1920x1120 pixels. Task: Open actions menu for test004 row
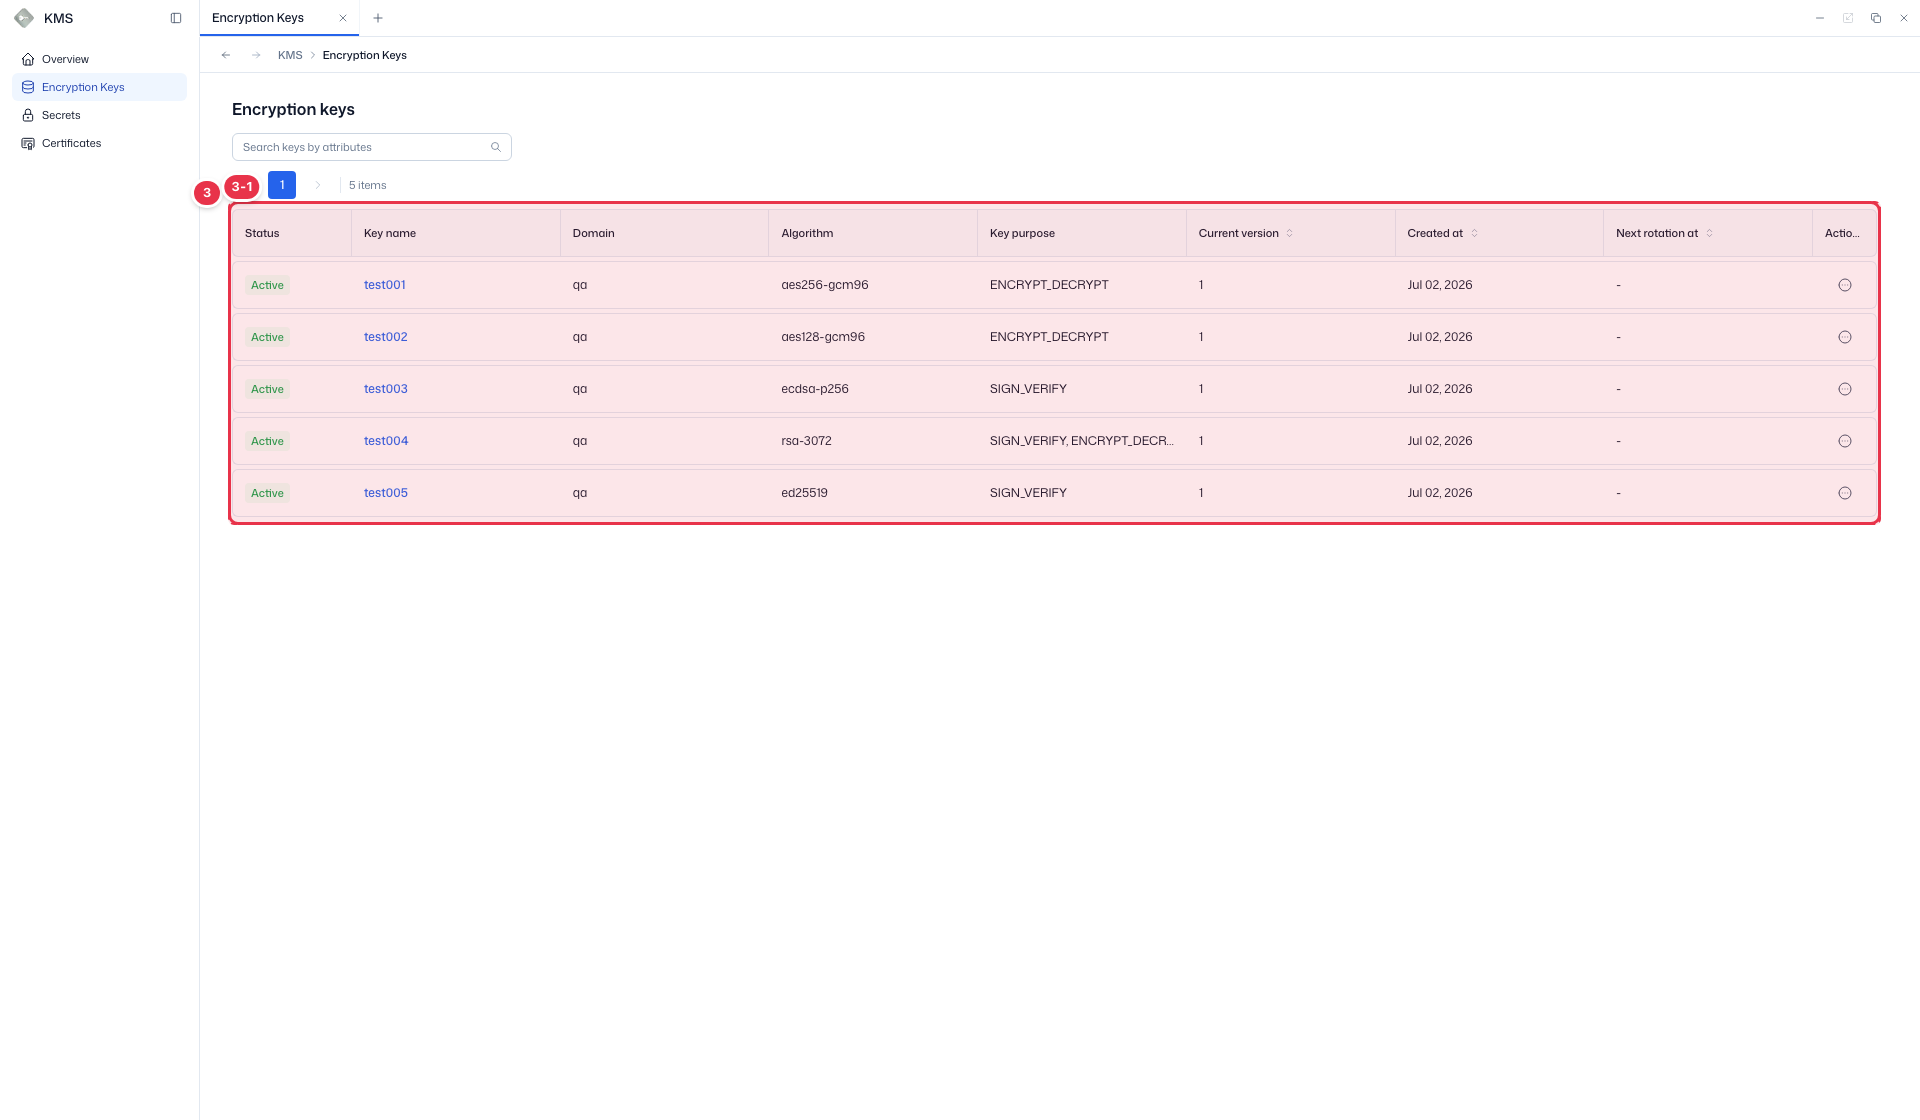(x=1845, y=441)
